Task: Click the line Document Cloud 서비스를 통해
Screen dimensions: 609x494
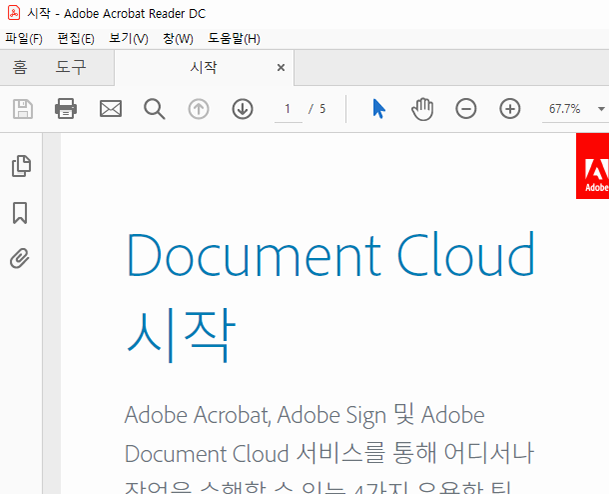Action: click(x=329, y=453)
